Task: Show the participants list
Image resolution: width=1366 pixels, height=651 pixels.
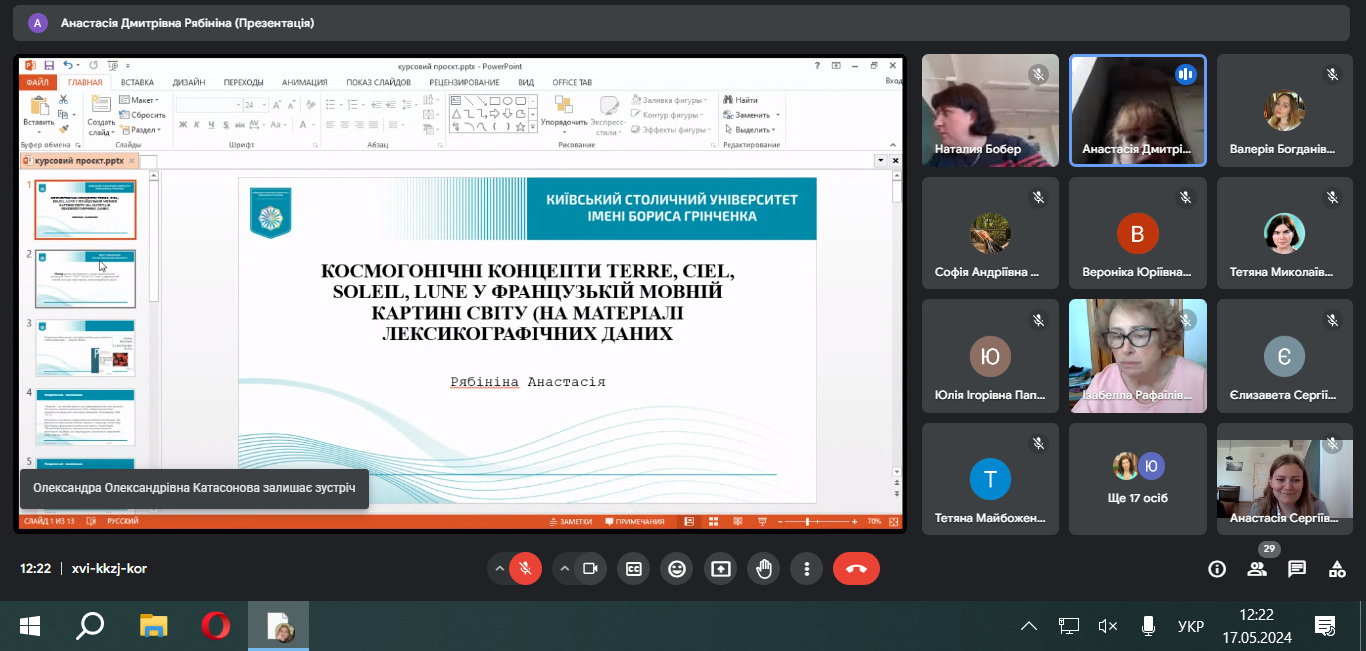Action: pyautogui.click(x=1257, y=569)
